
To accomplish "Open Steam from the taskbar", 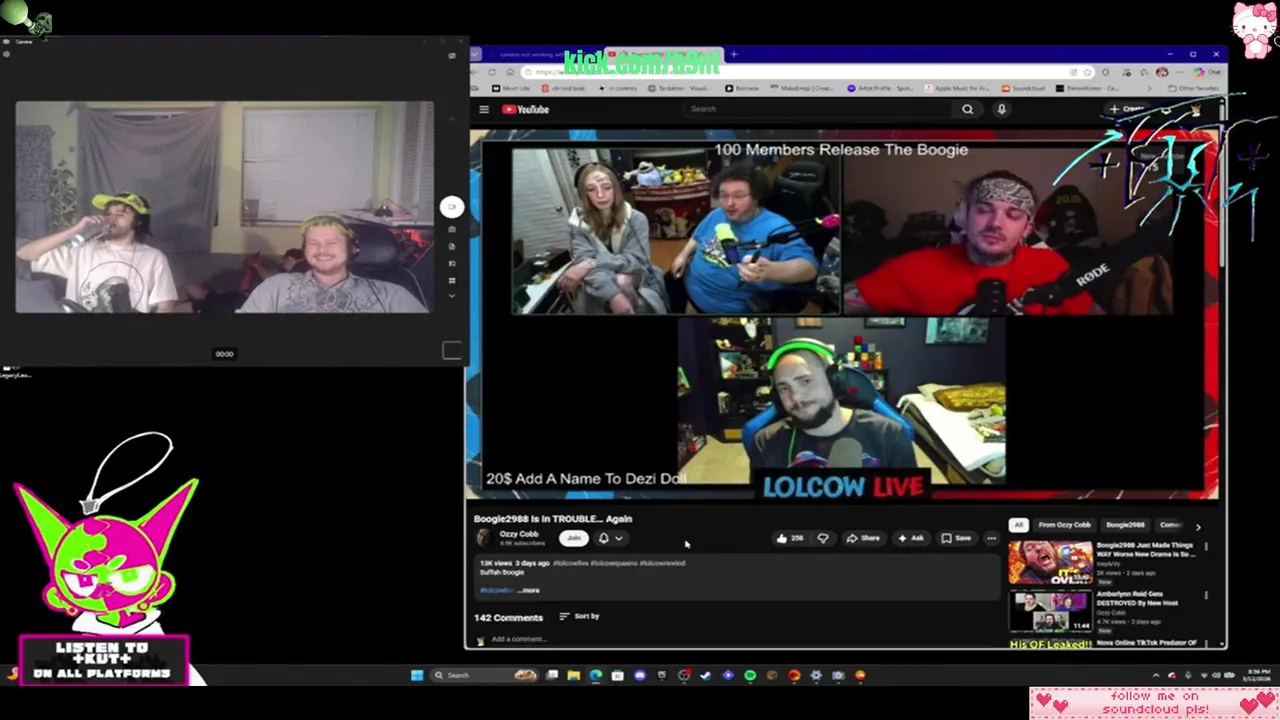I will (x=706, y=675).
